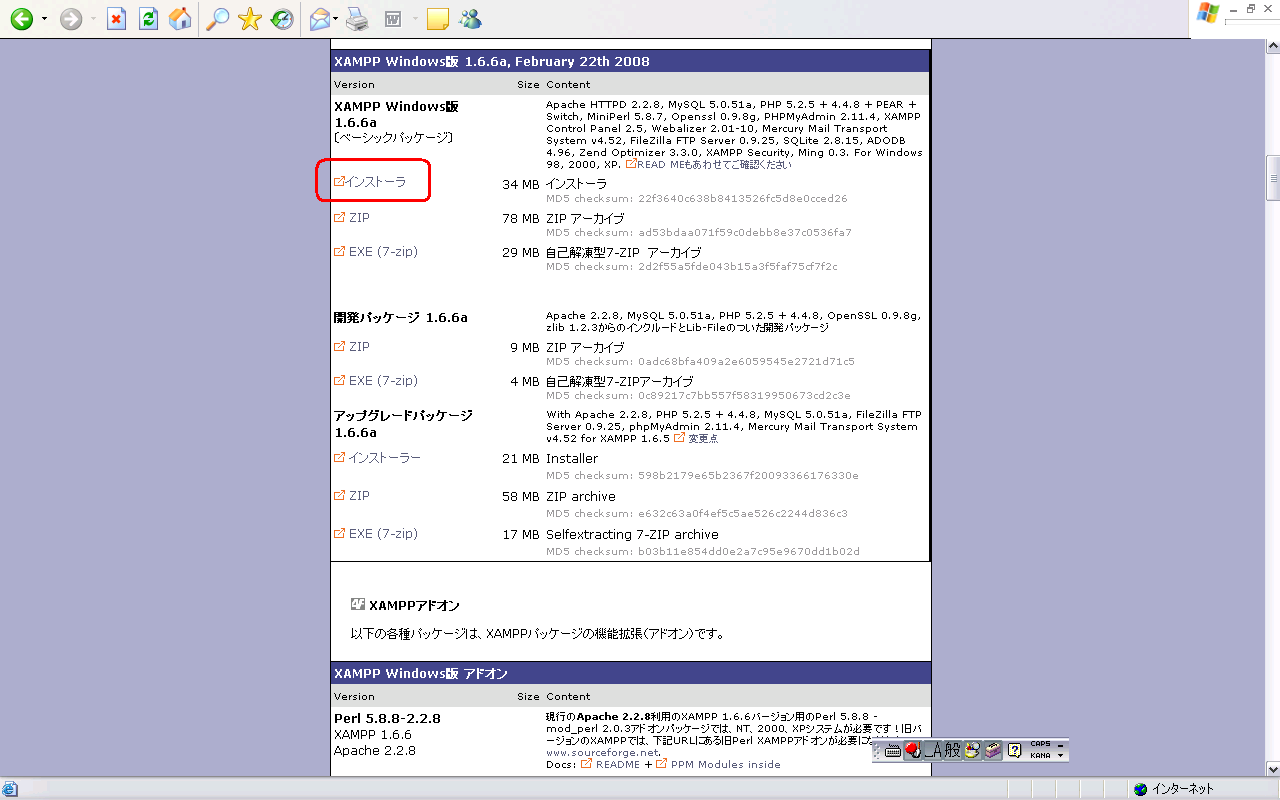Click the IME keyboard icon on language bar
The width and height of the screenshot is (1280, 800).
[x=892, y=750]
